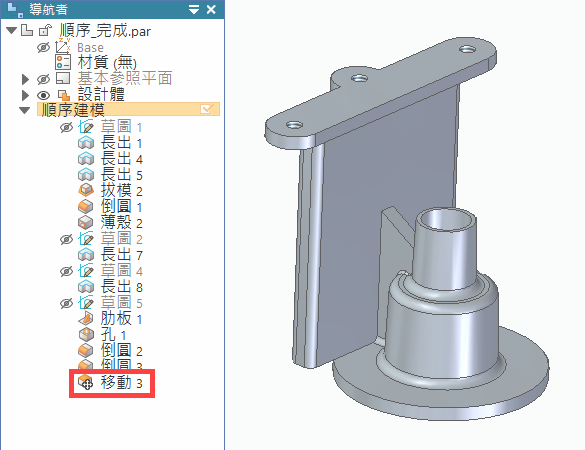585x450 pixels.
Task: Toggle visibility of 基本參照平面
Action: (x=43, y=79)
